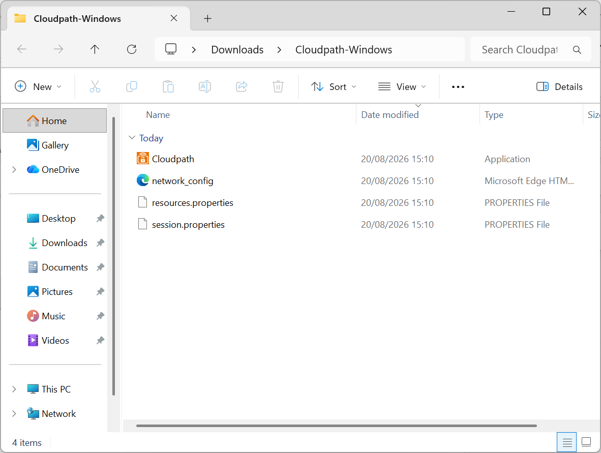Image resolution: width=601 pixels, height=453 pixels.
Task: Click Cloudpath-Windows in the address breadcrumb
Action: pos(343,49)
